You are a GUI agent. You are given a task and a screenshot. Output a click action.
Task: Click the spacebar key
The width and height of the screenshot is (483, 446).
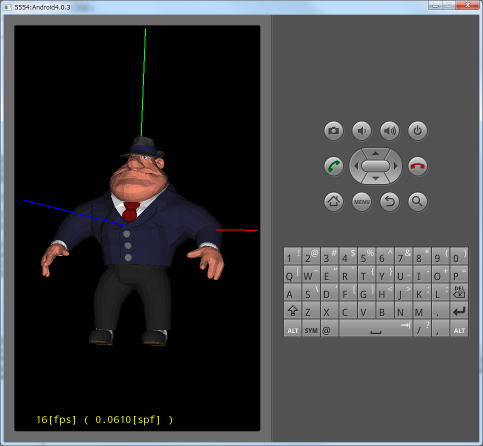pos(375,328)
